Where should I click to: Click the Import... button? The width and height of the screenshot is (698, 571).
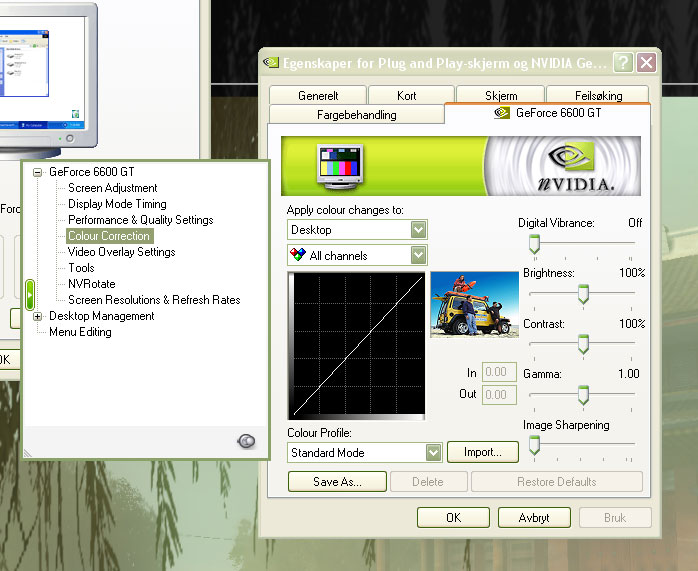click(x=483, y=452)
